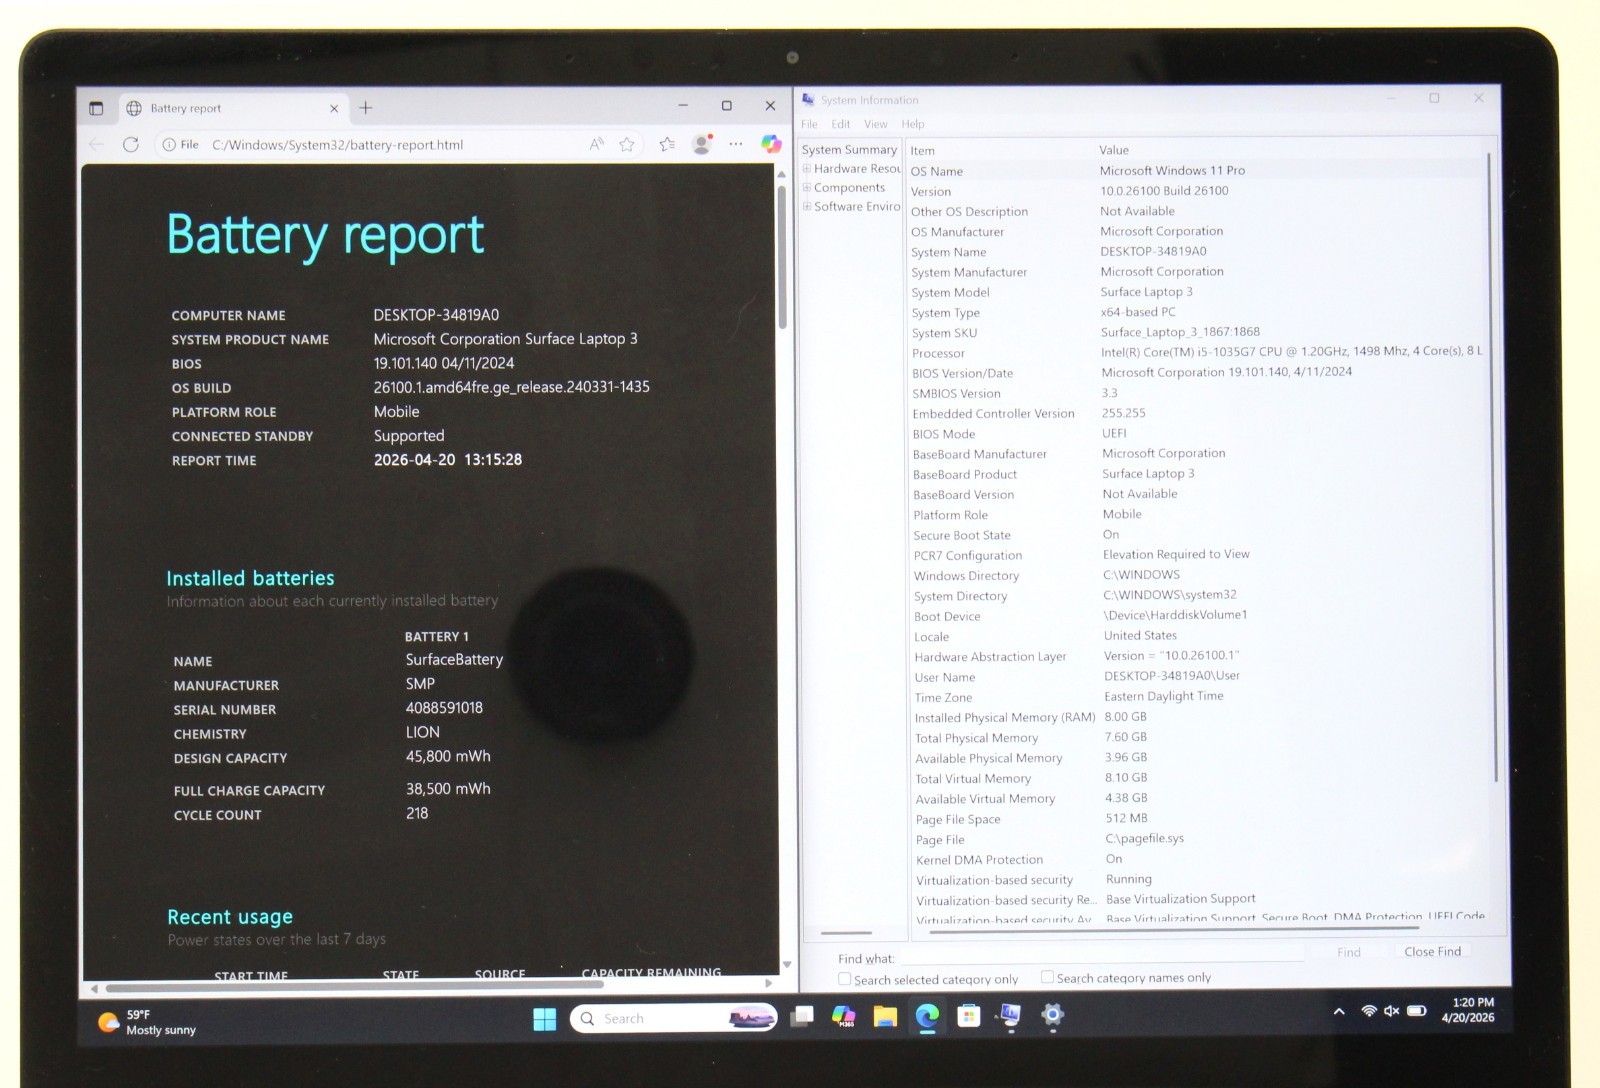The height and width of the screenshot is (1088, 1600).
Task: Click the Find what input field
Action: click(x=1102, y=956)
